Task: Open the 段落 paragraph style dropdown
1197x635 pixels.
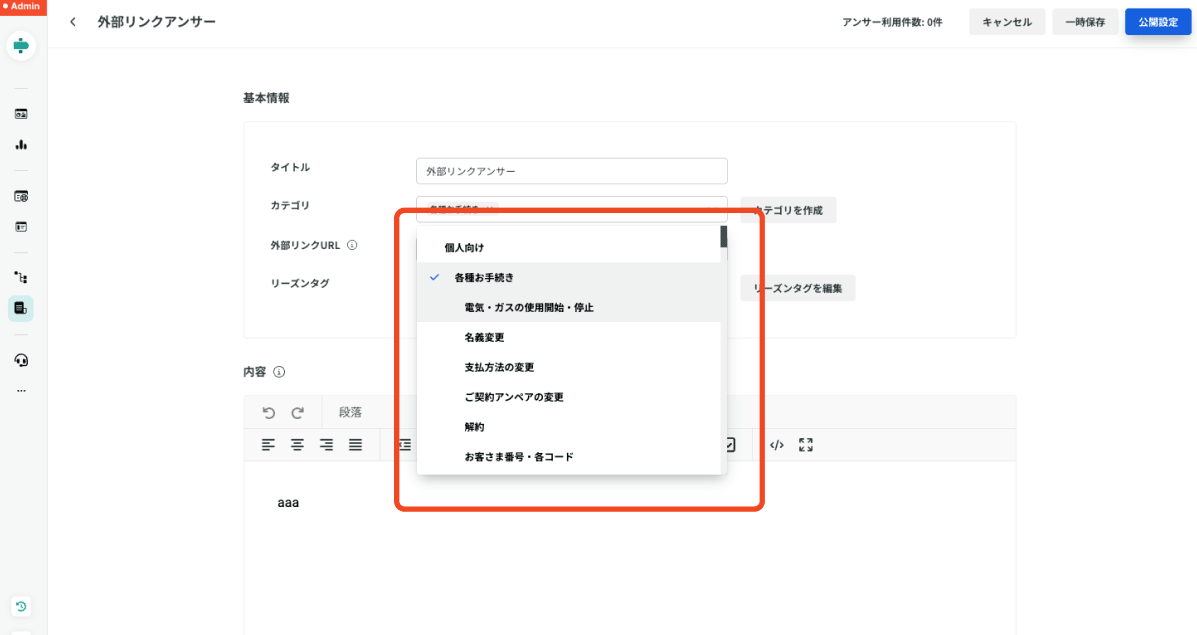Action: click(x=350, y=412)
